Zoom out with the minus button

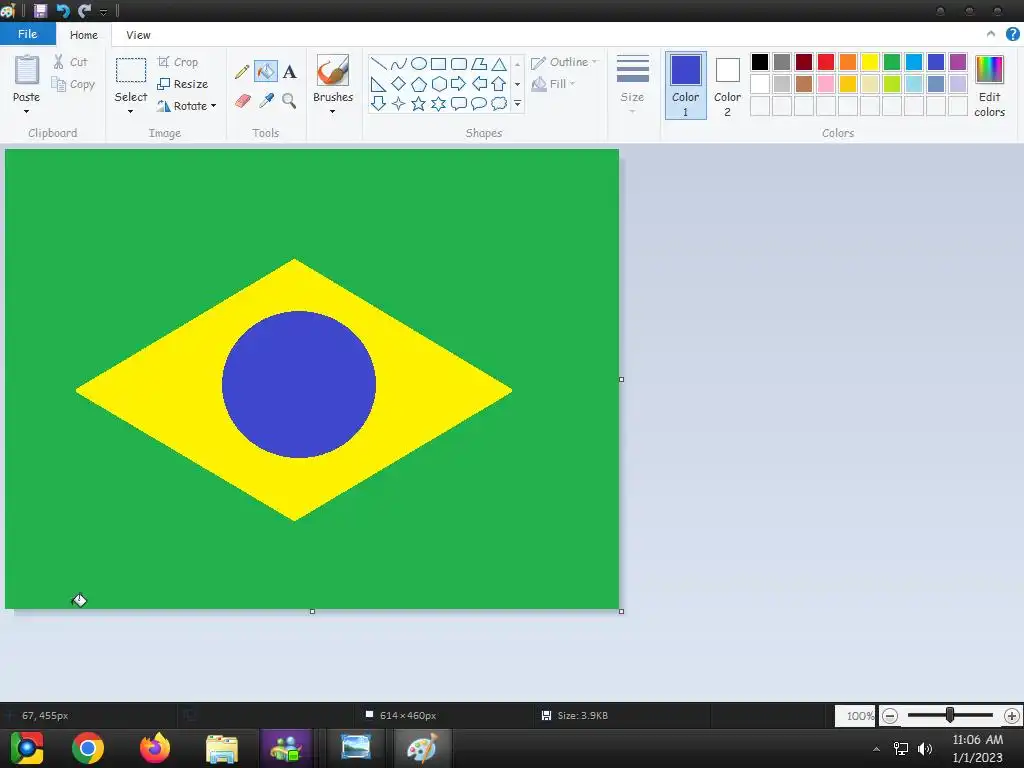point(889,716)
